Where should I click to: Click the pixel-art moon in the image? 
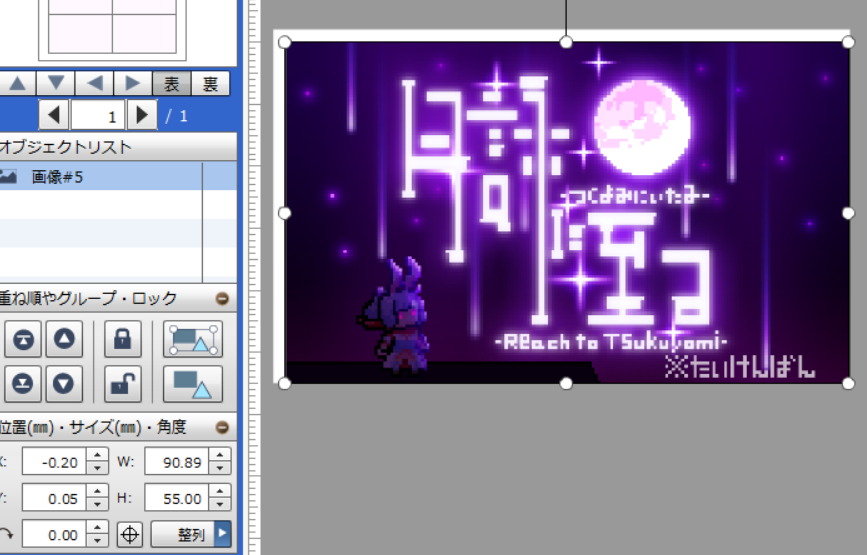[643, 127]
